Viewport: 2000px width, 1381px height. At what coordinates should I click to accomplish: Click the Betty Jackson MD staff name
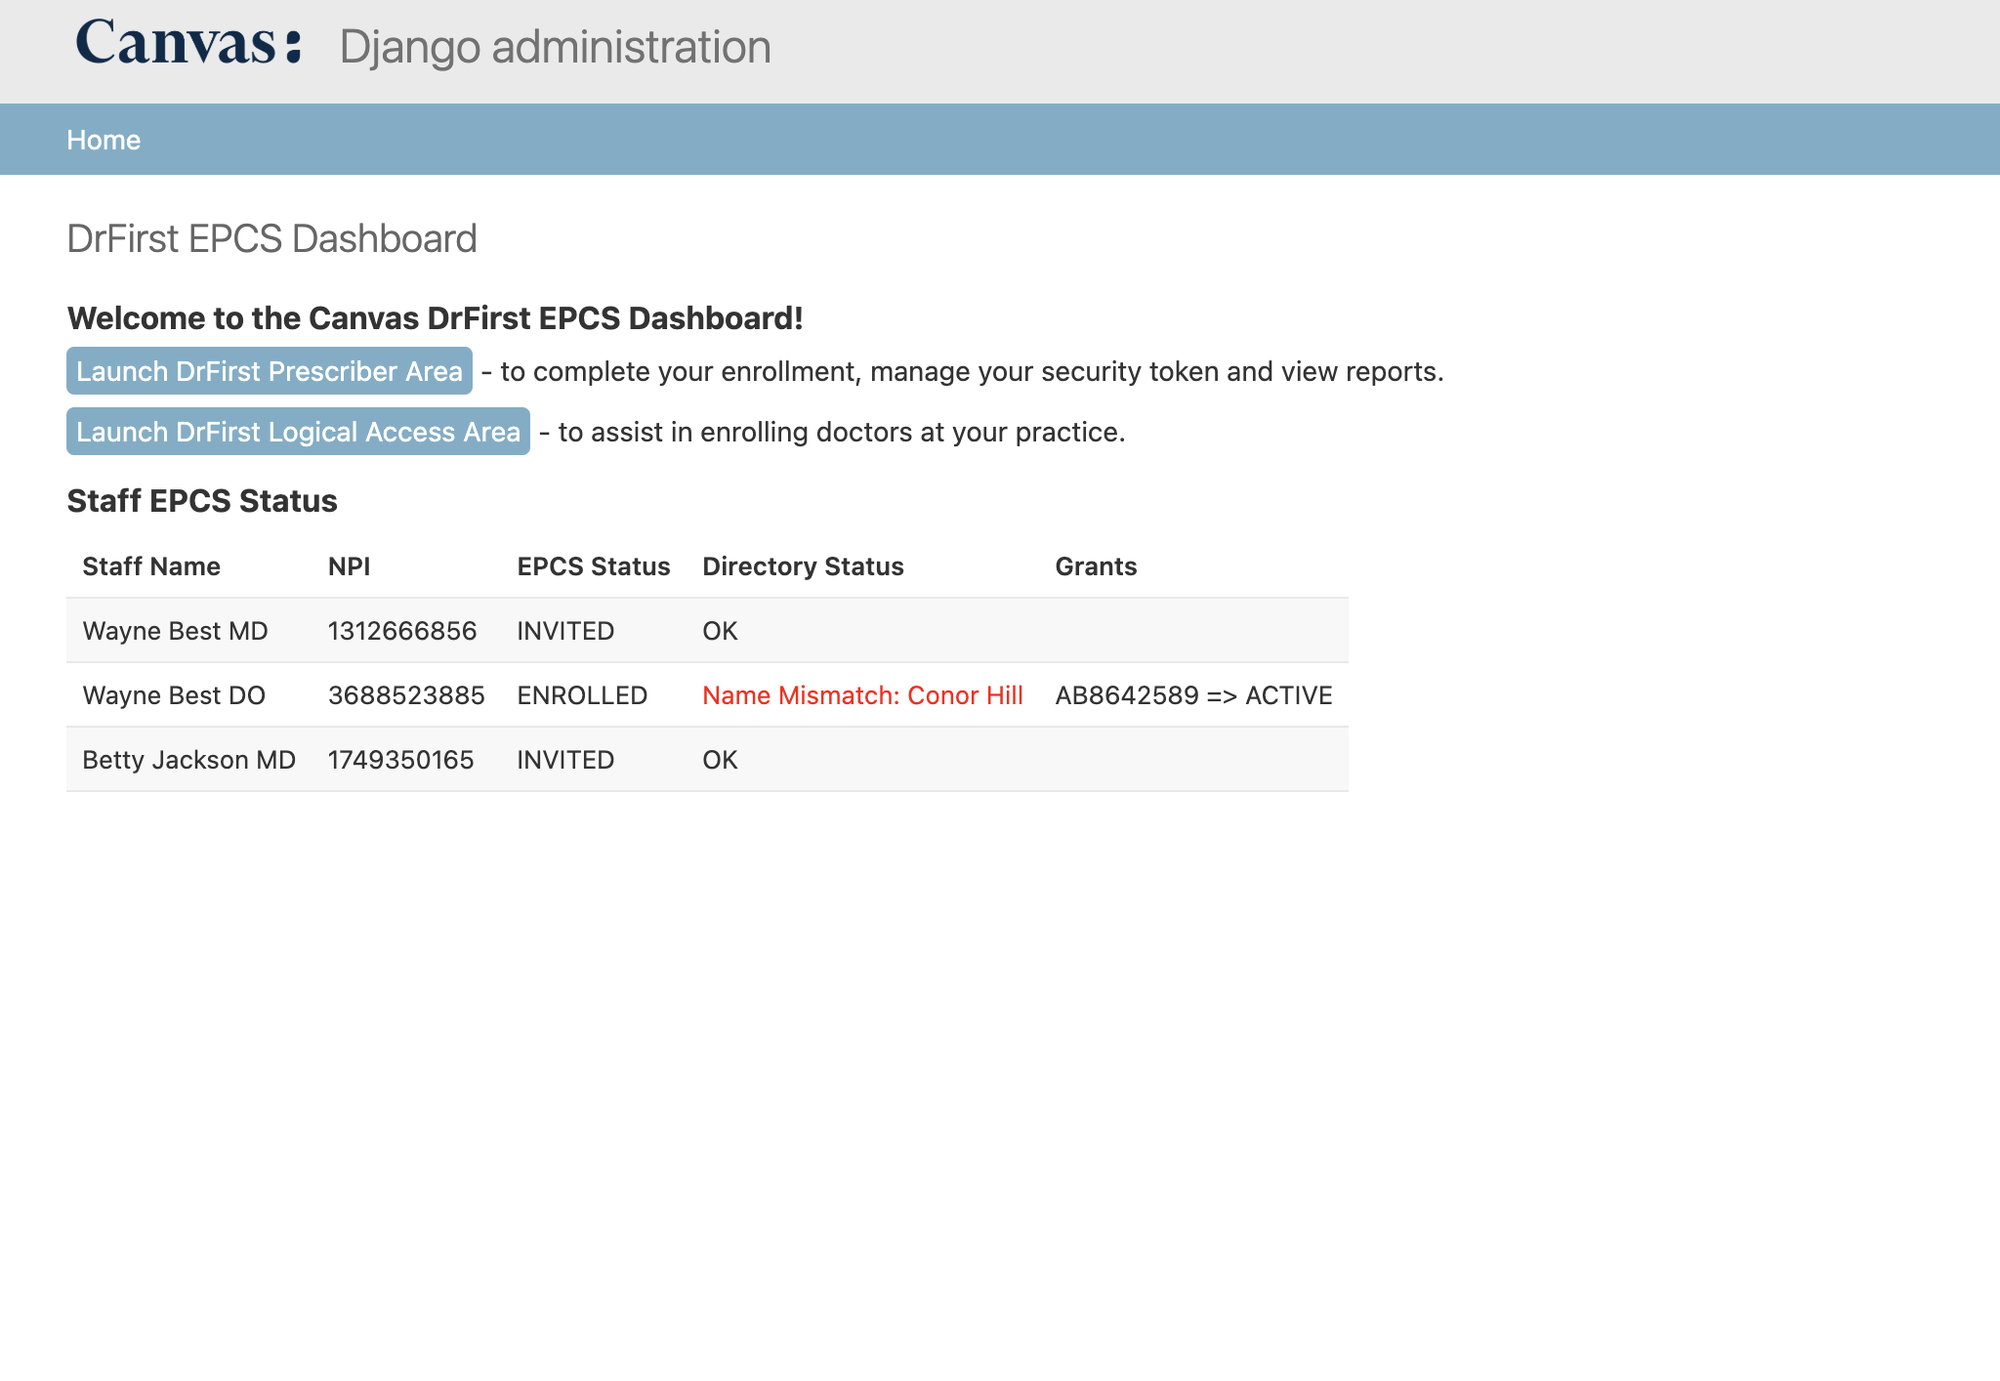[189, 760]
